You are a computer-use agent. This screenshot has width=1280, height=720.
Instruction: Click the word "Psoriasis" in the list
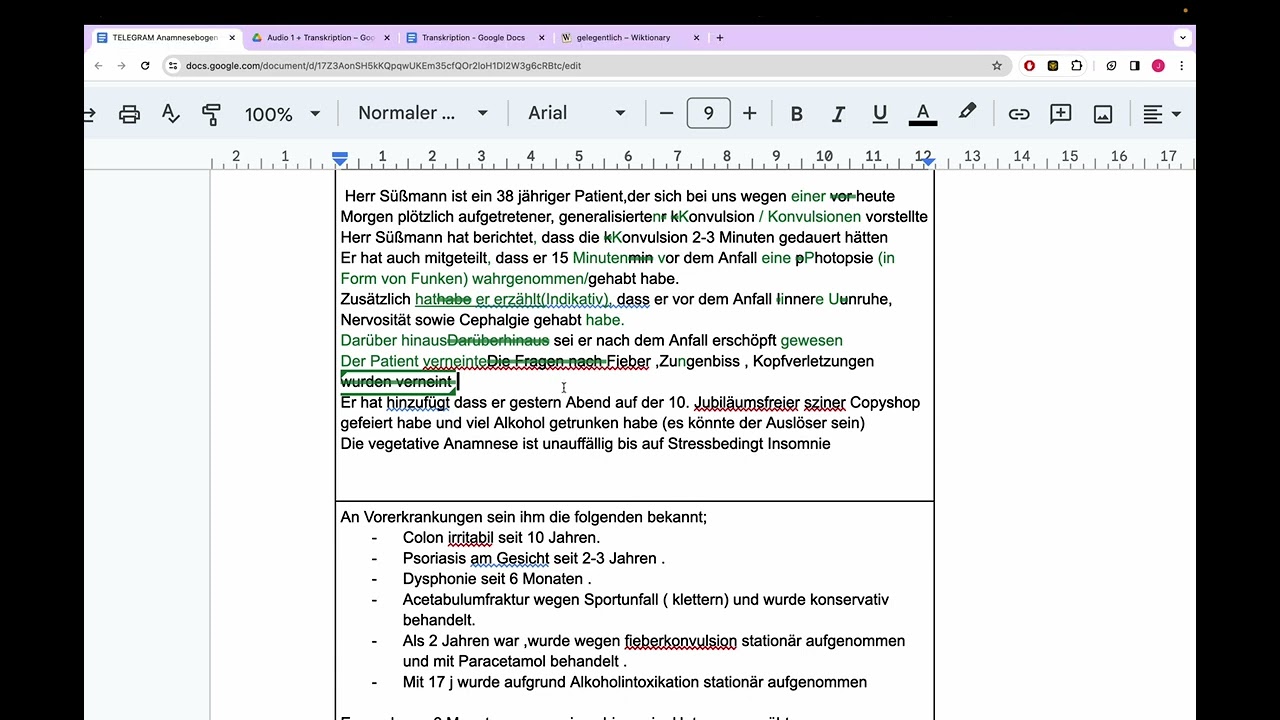point(435,559)
